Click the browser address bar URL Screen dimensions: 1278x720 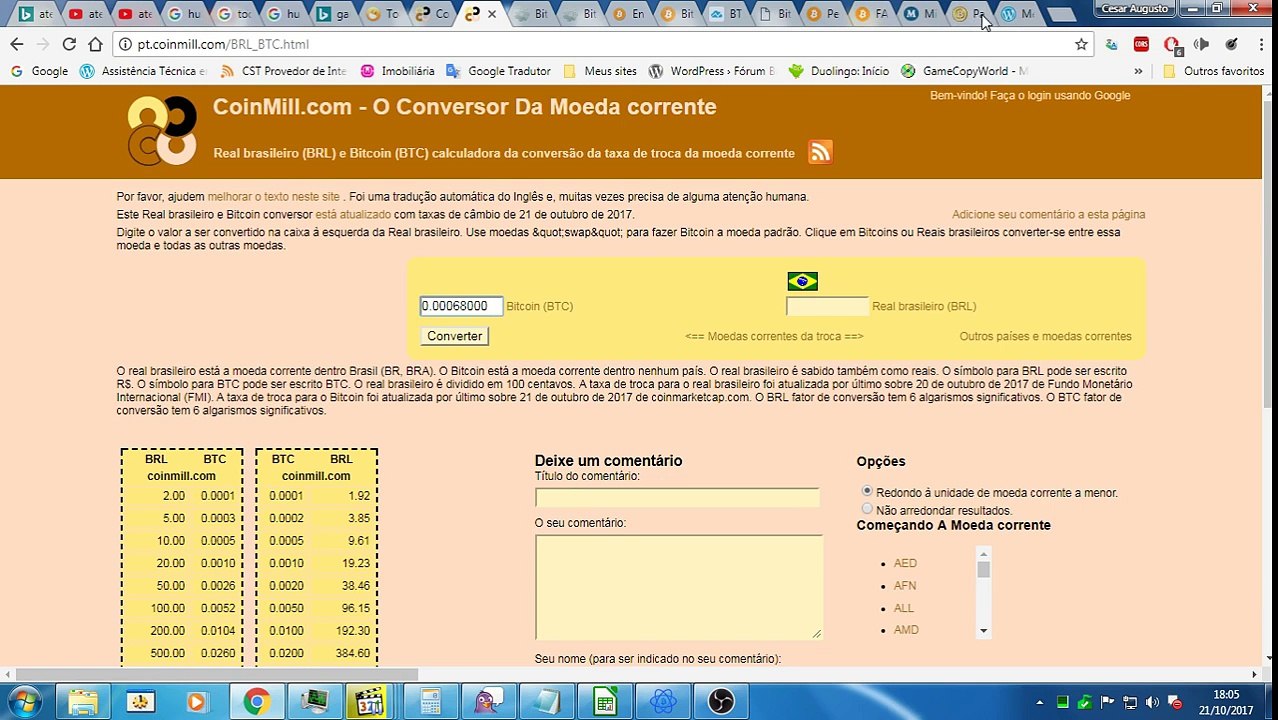223,44
